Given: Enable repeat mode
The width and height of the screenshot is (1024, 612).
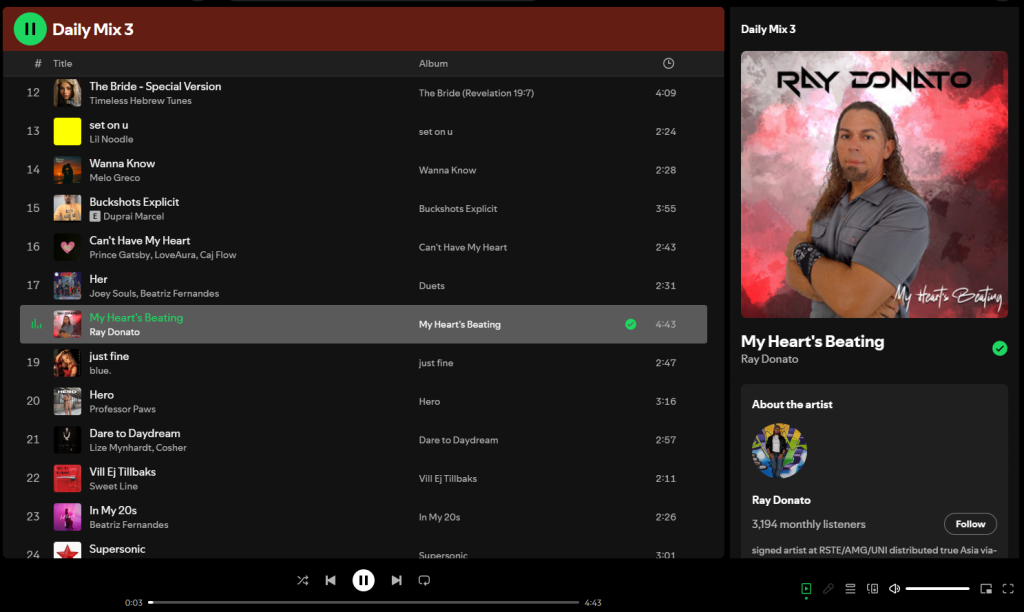Looking at the screenshot, I should pos(424,580).
